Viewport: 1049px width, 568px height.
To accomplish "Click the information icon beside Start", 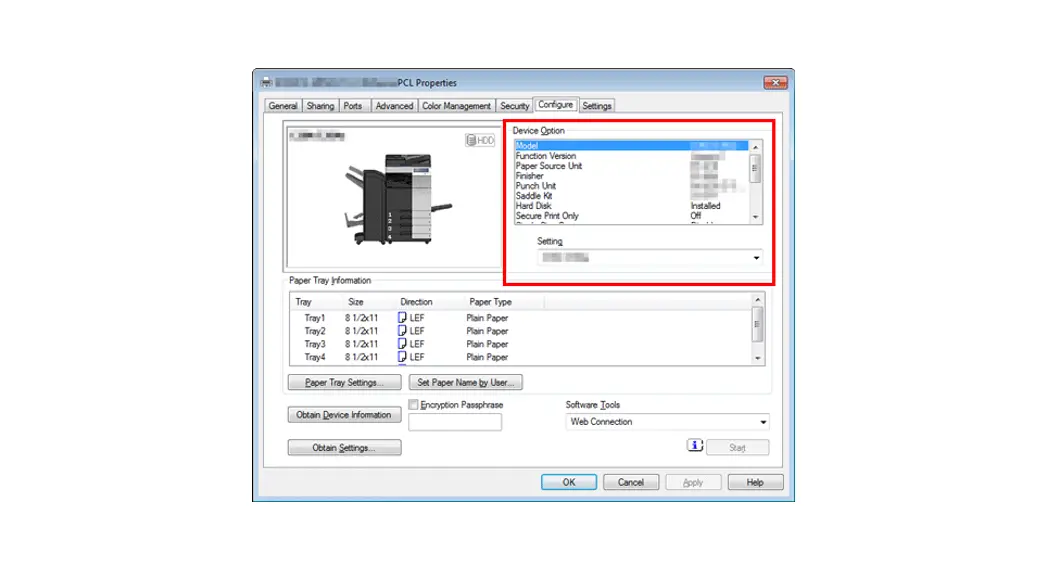I will click(x=694, y=446).
